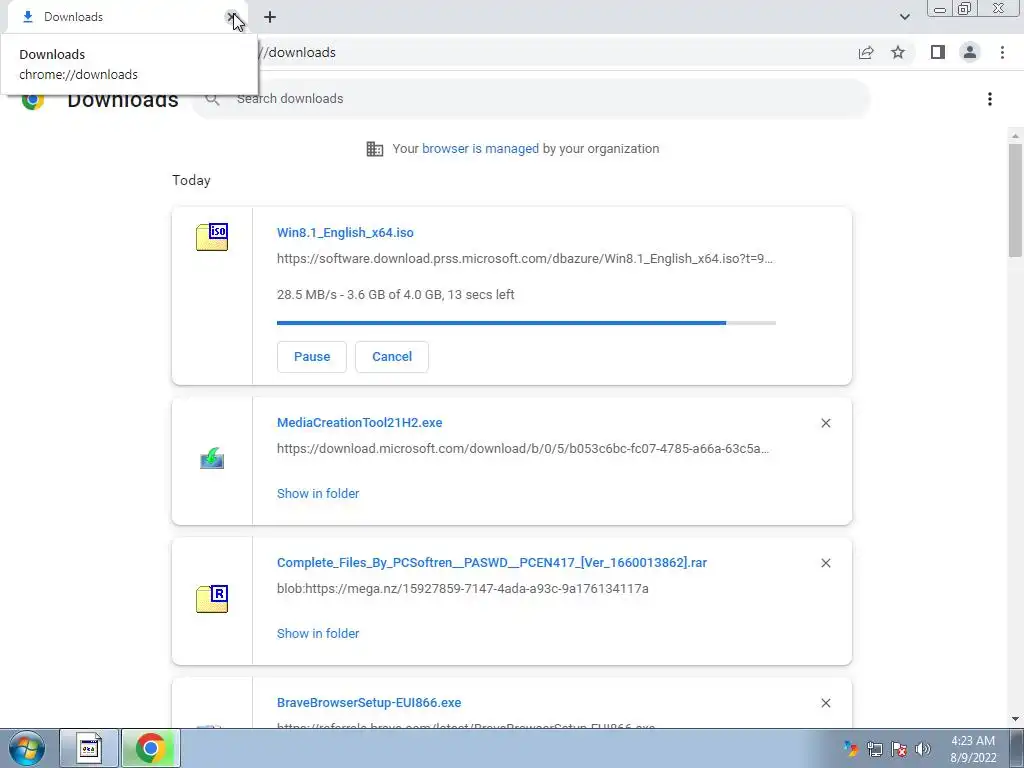This screenshot has height=768, width=1024.
Task: Open the profile avatar menu
Action: click(x=970, y=52)
